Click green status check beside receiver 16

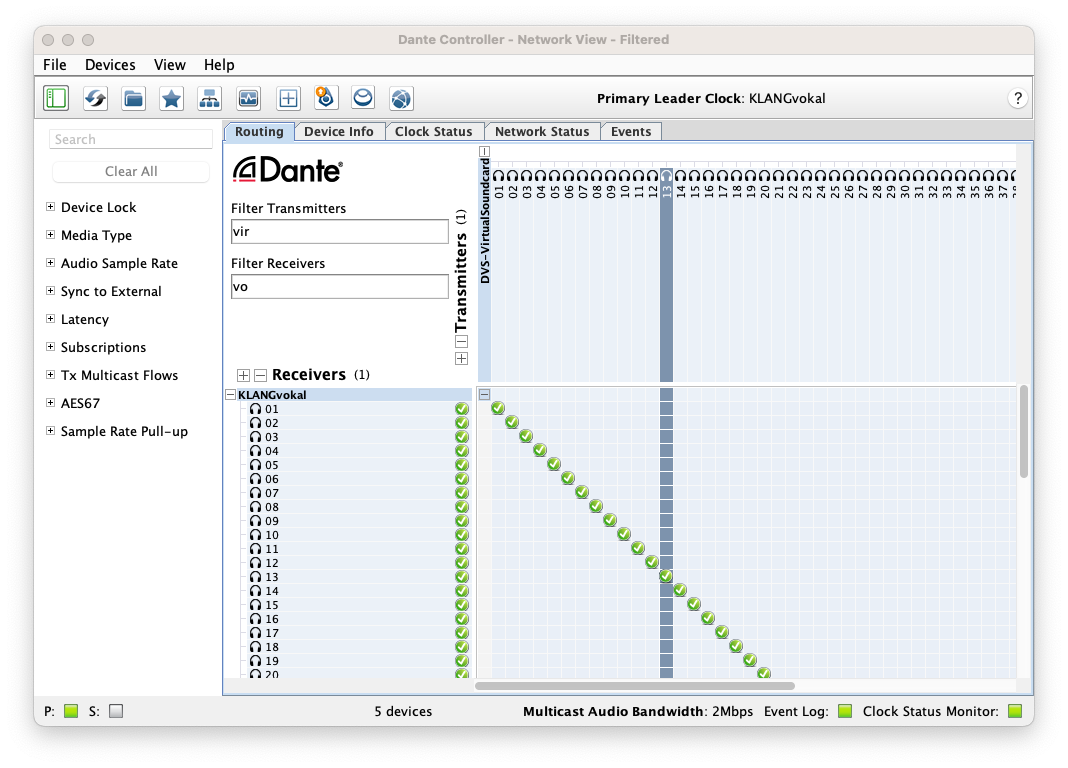click(462, 619)
